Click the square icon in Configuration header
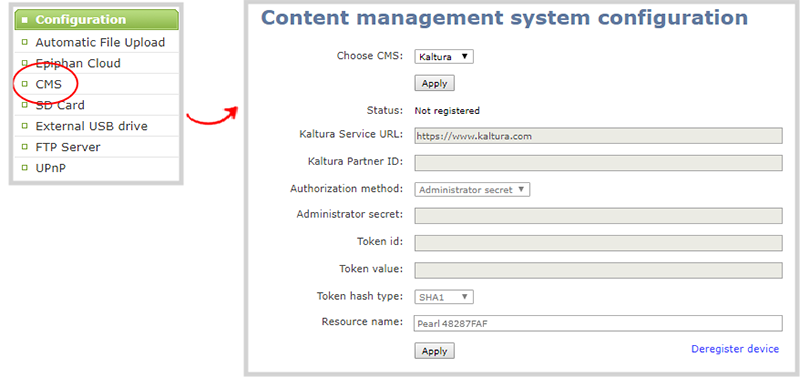This screenshot has height=377, width=800. (x=24, y=21)
